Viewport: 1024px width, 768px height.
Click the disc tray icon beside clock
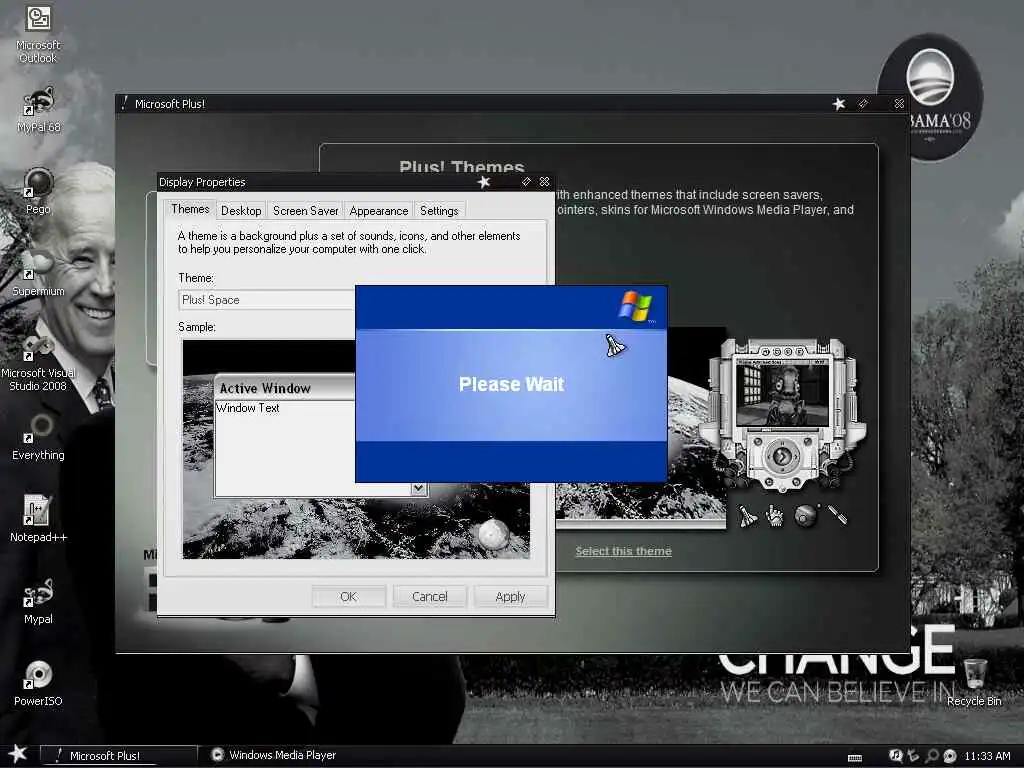tap(950, 756)
